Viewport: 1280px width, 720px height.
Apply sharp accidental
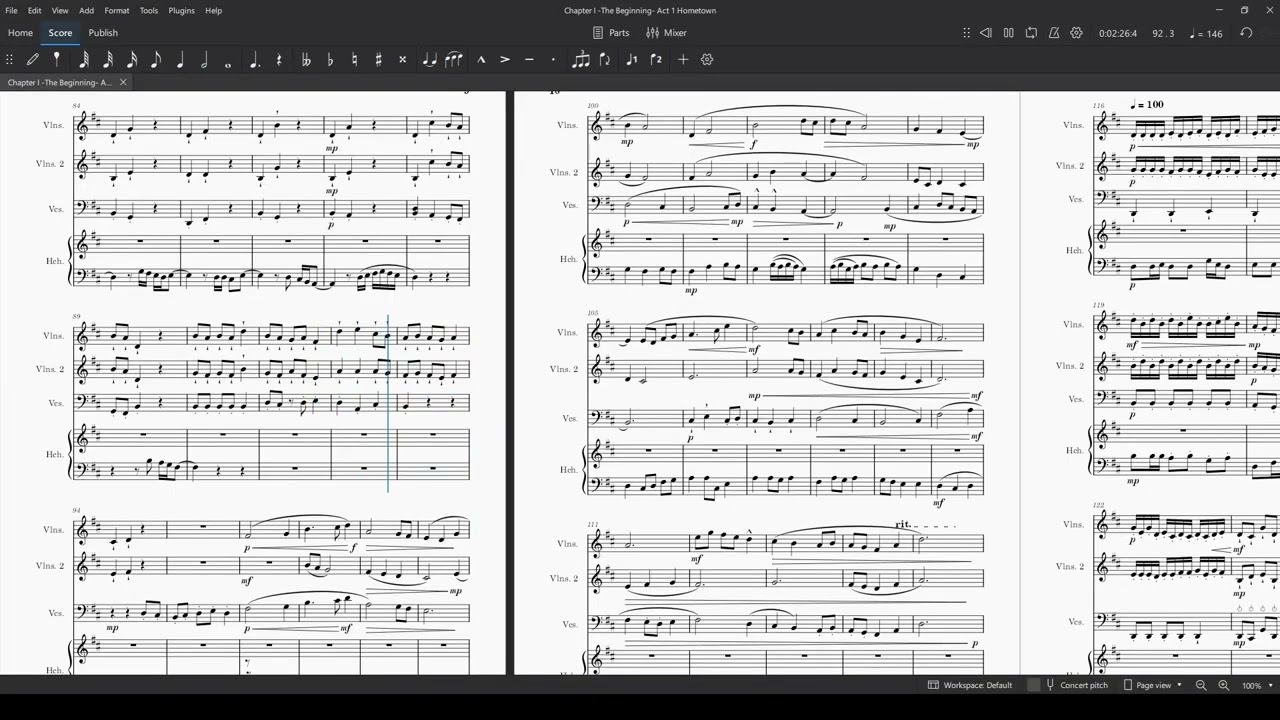(378, 60)
